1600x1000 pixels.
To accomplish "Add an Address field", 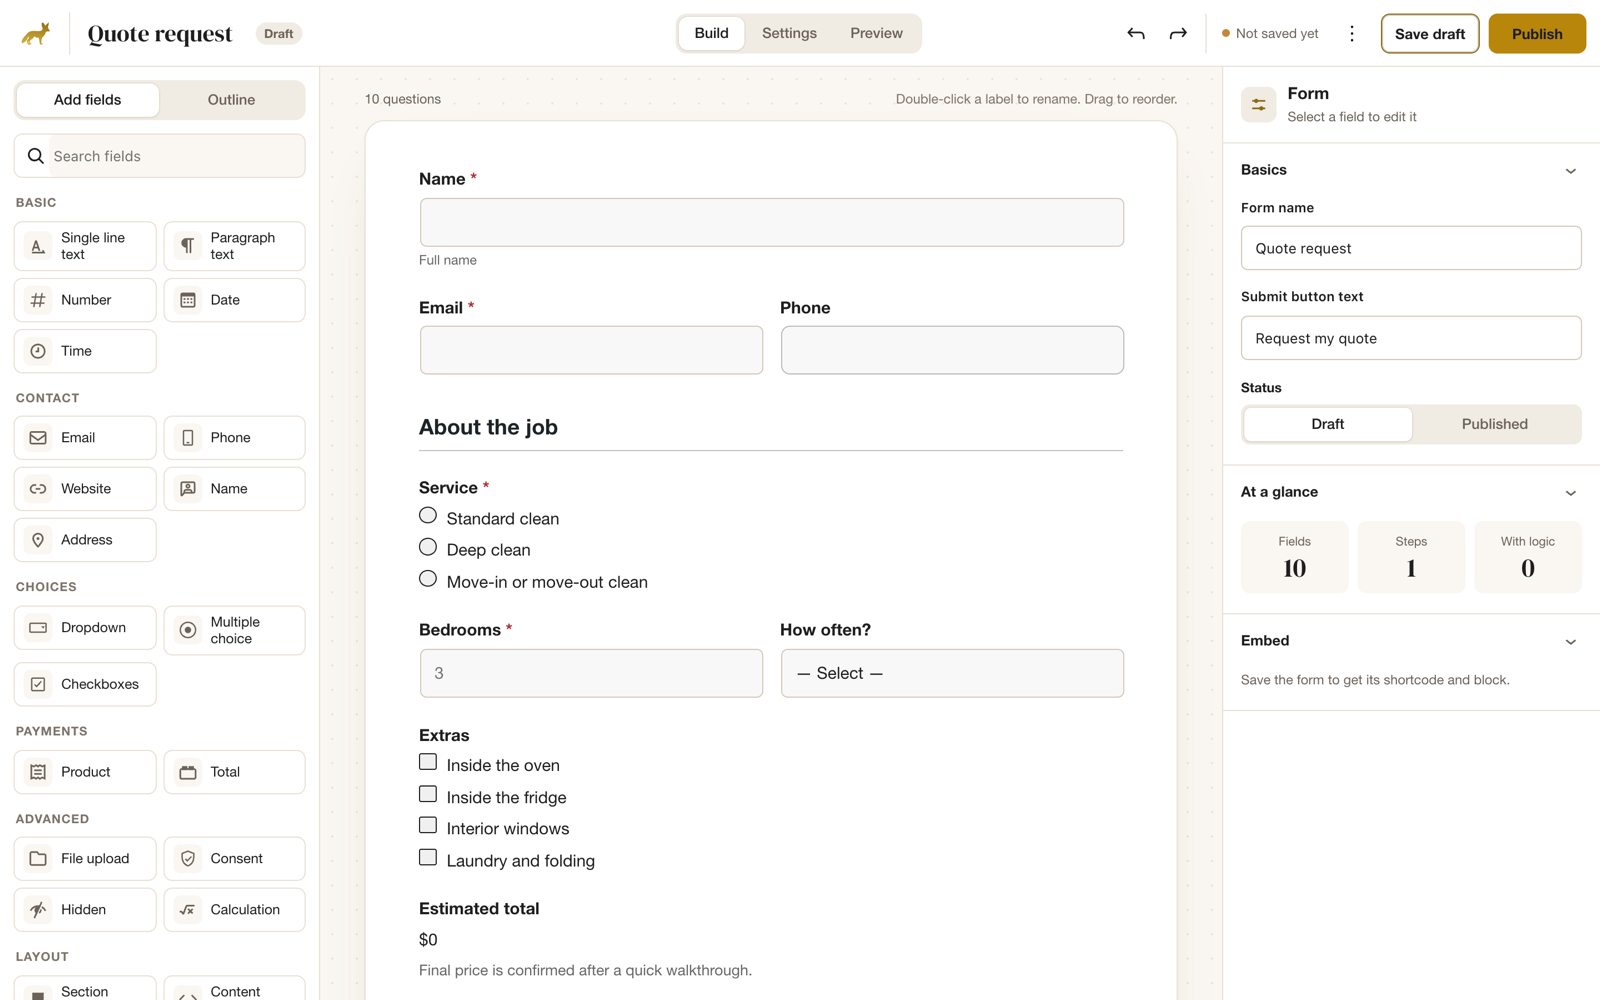I will (x=85, y=540).
